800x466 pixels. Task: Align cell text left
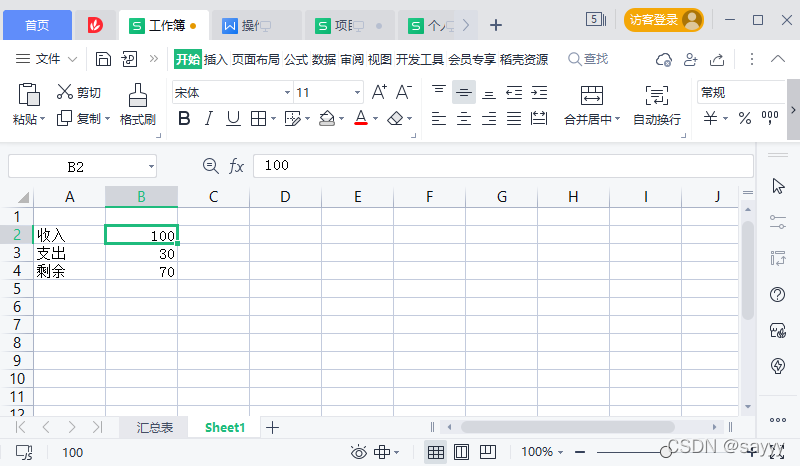click(x=438, y=119)
